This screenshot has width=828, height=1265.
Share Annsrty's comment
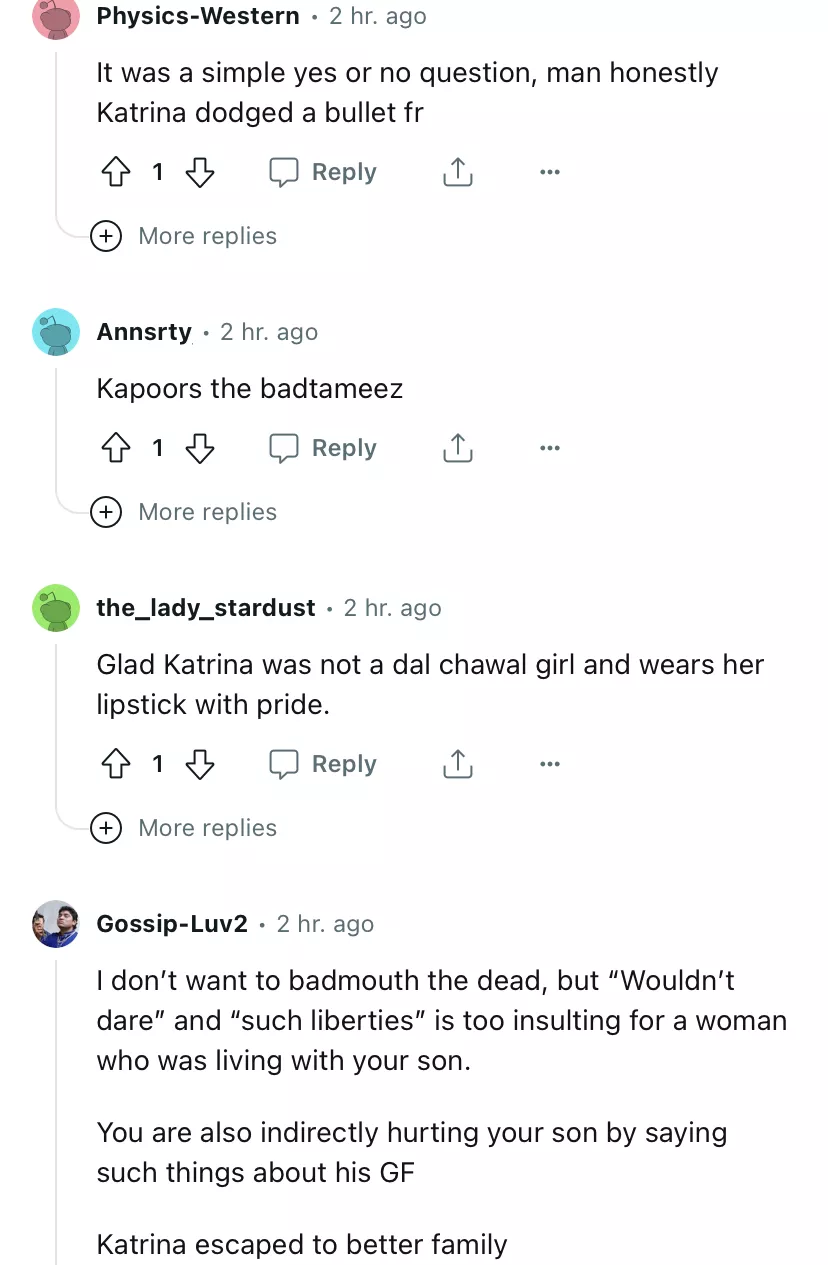point(457,449)
